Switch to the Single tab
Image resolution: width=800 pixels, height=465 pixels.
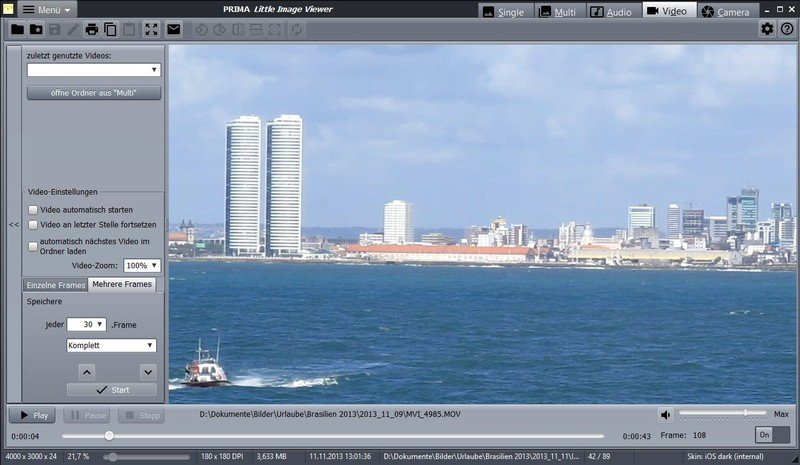(504, 12)
